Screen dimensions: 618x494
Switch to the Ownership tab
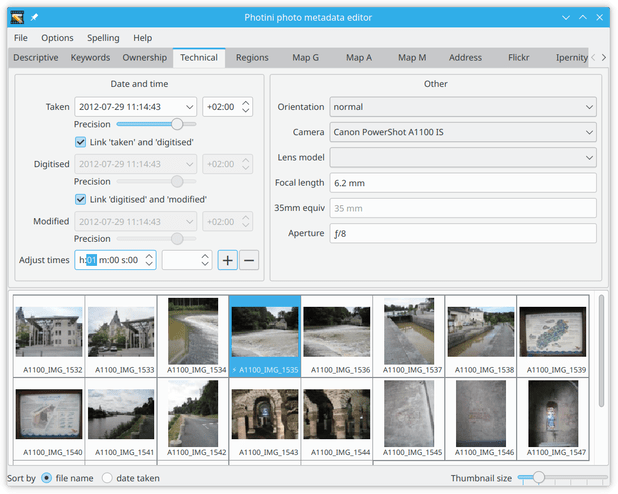[145, 58]
